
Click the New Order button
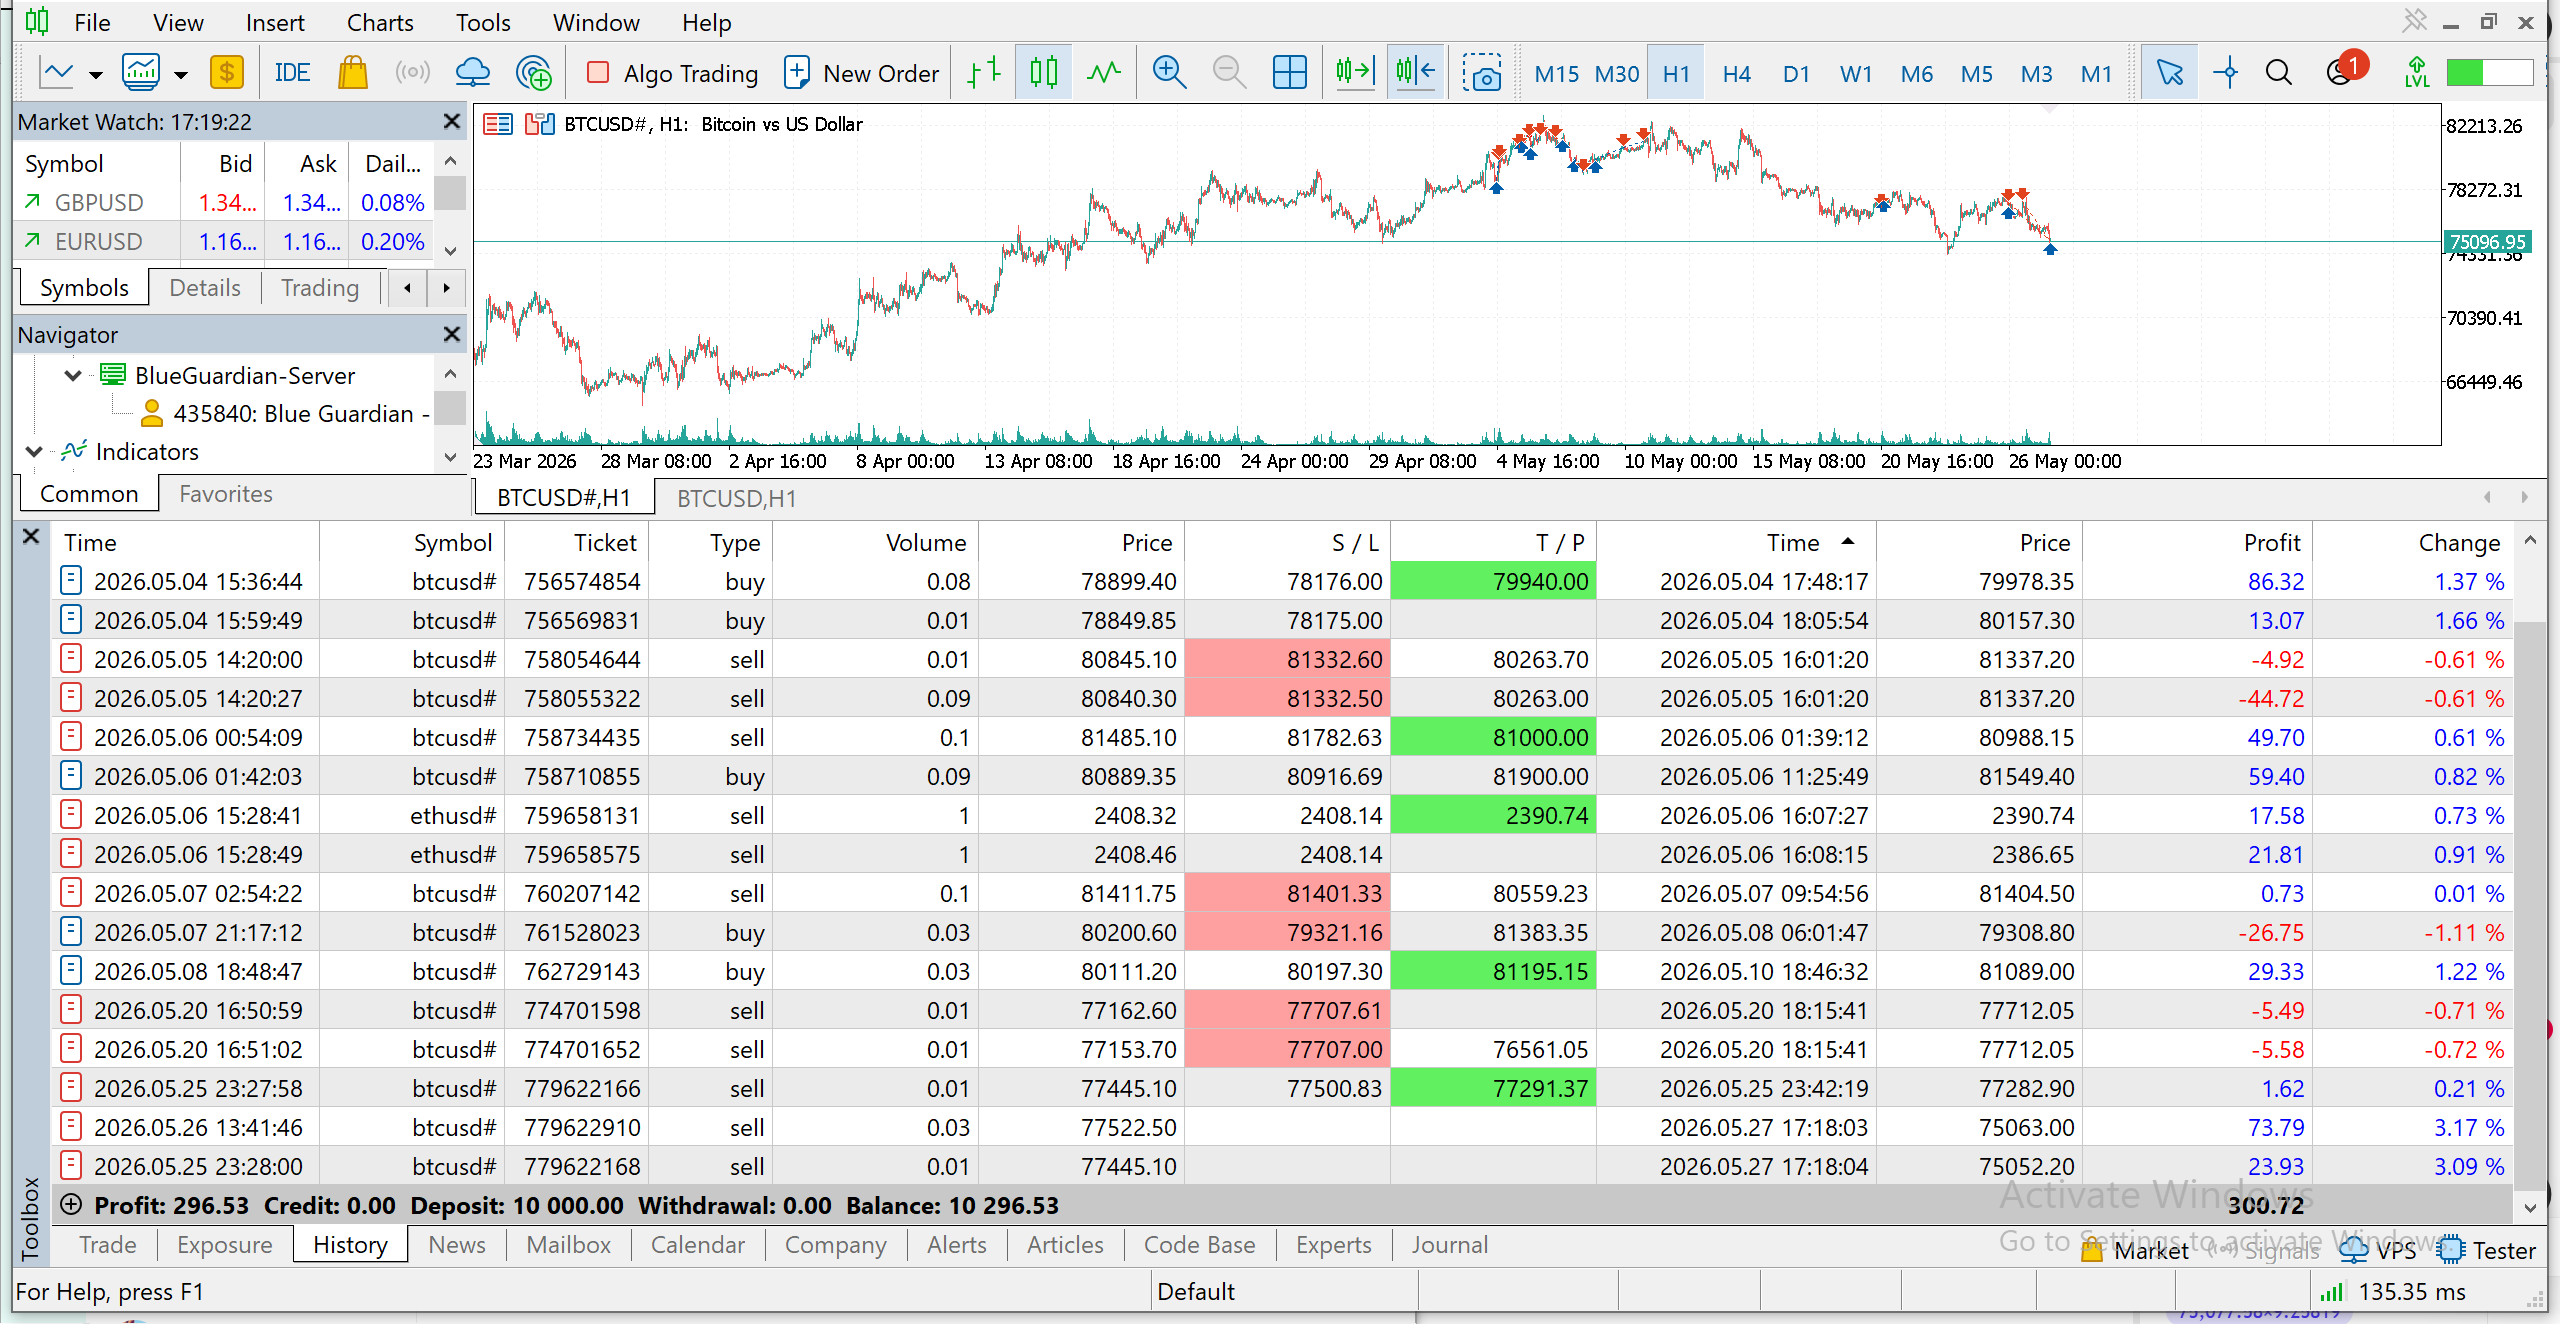point(861,73)
